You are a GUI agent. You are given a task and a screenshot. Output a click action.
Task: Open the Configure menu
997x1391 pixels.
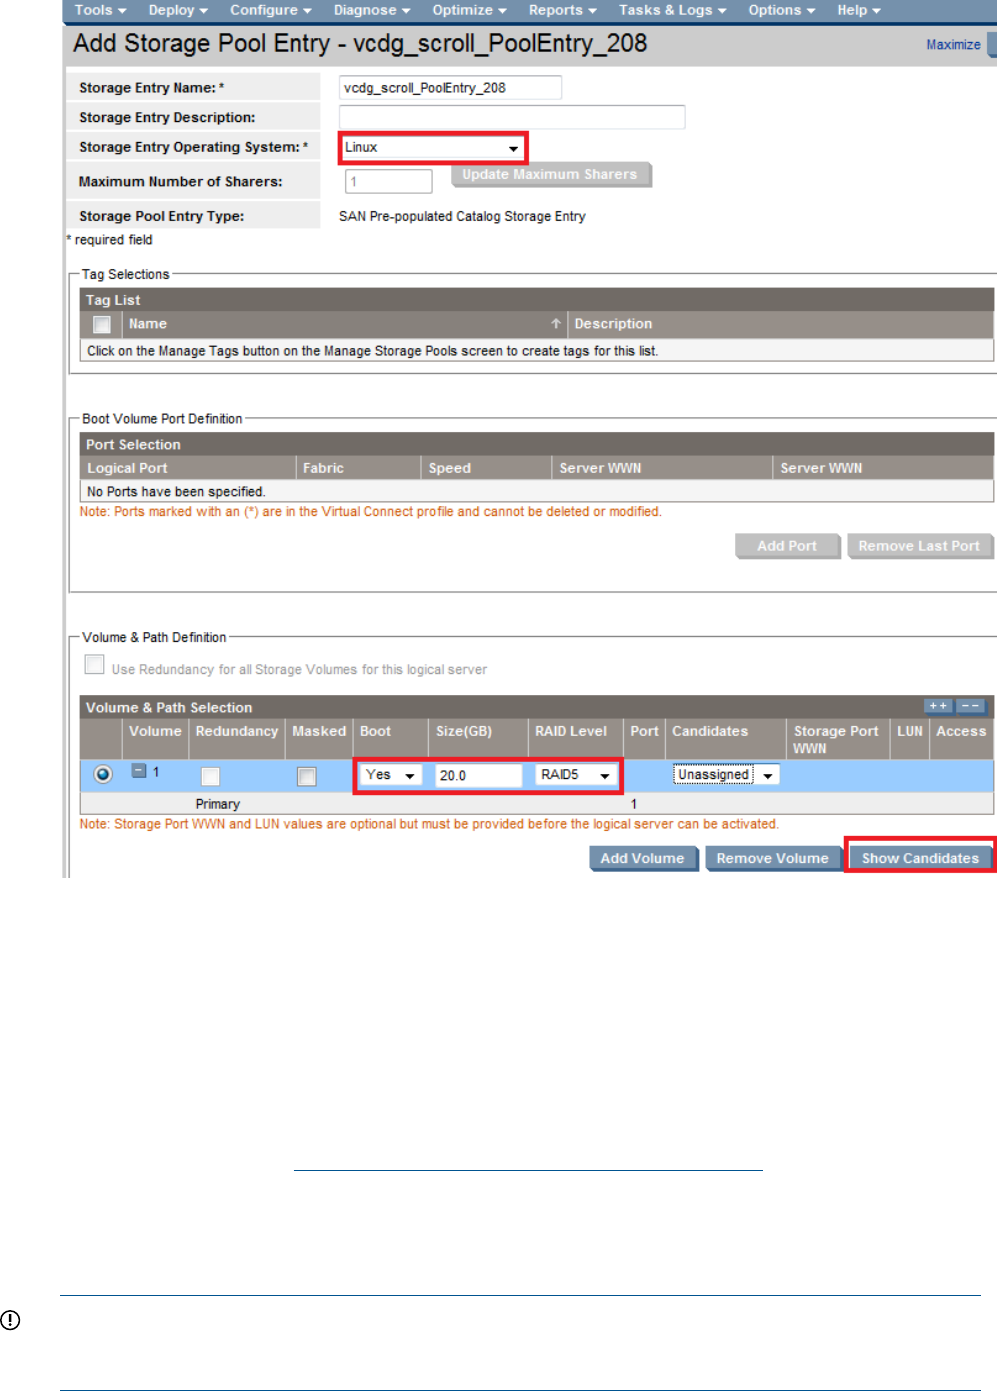270,10
